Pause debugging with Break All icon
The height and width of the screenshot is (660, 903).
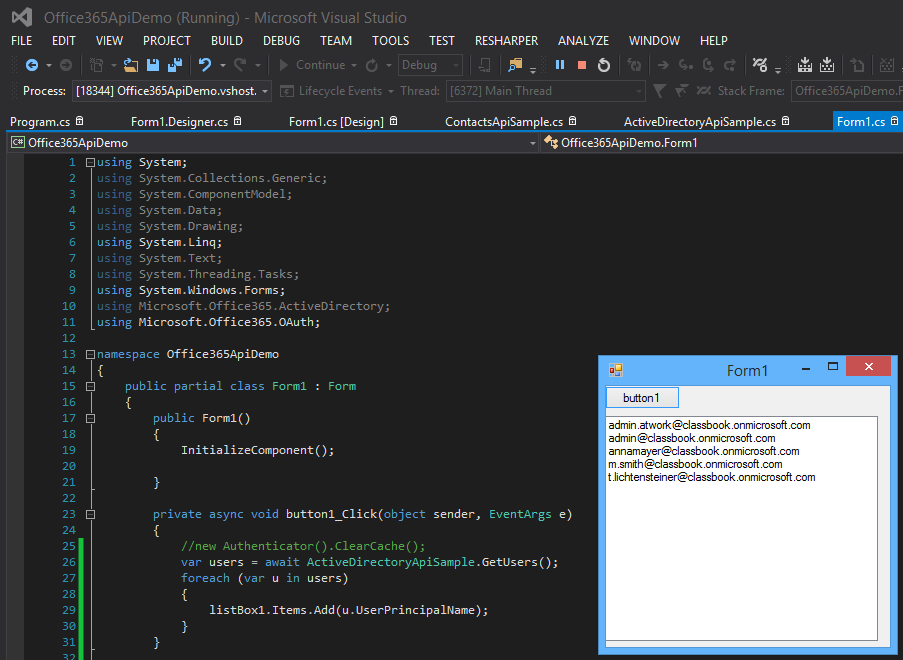point(560,65)
